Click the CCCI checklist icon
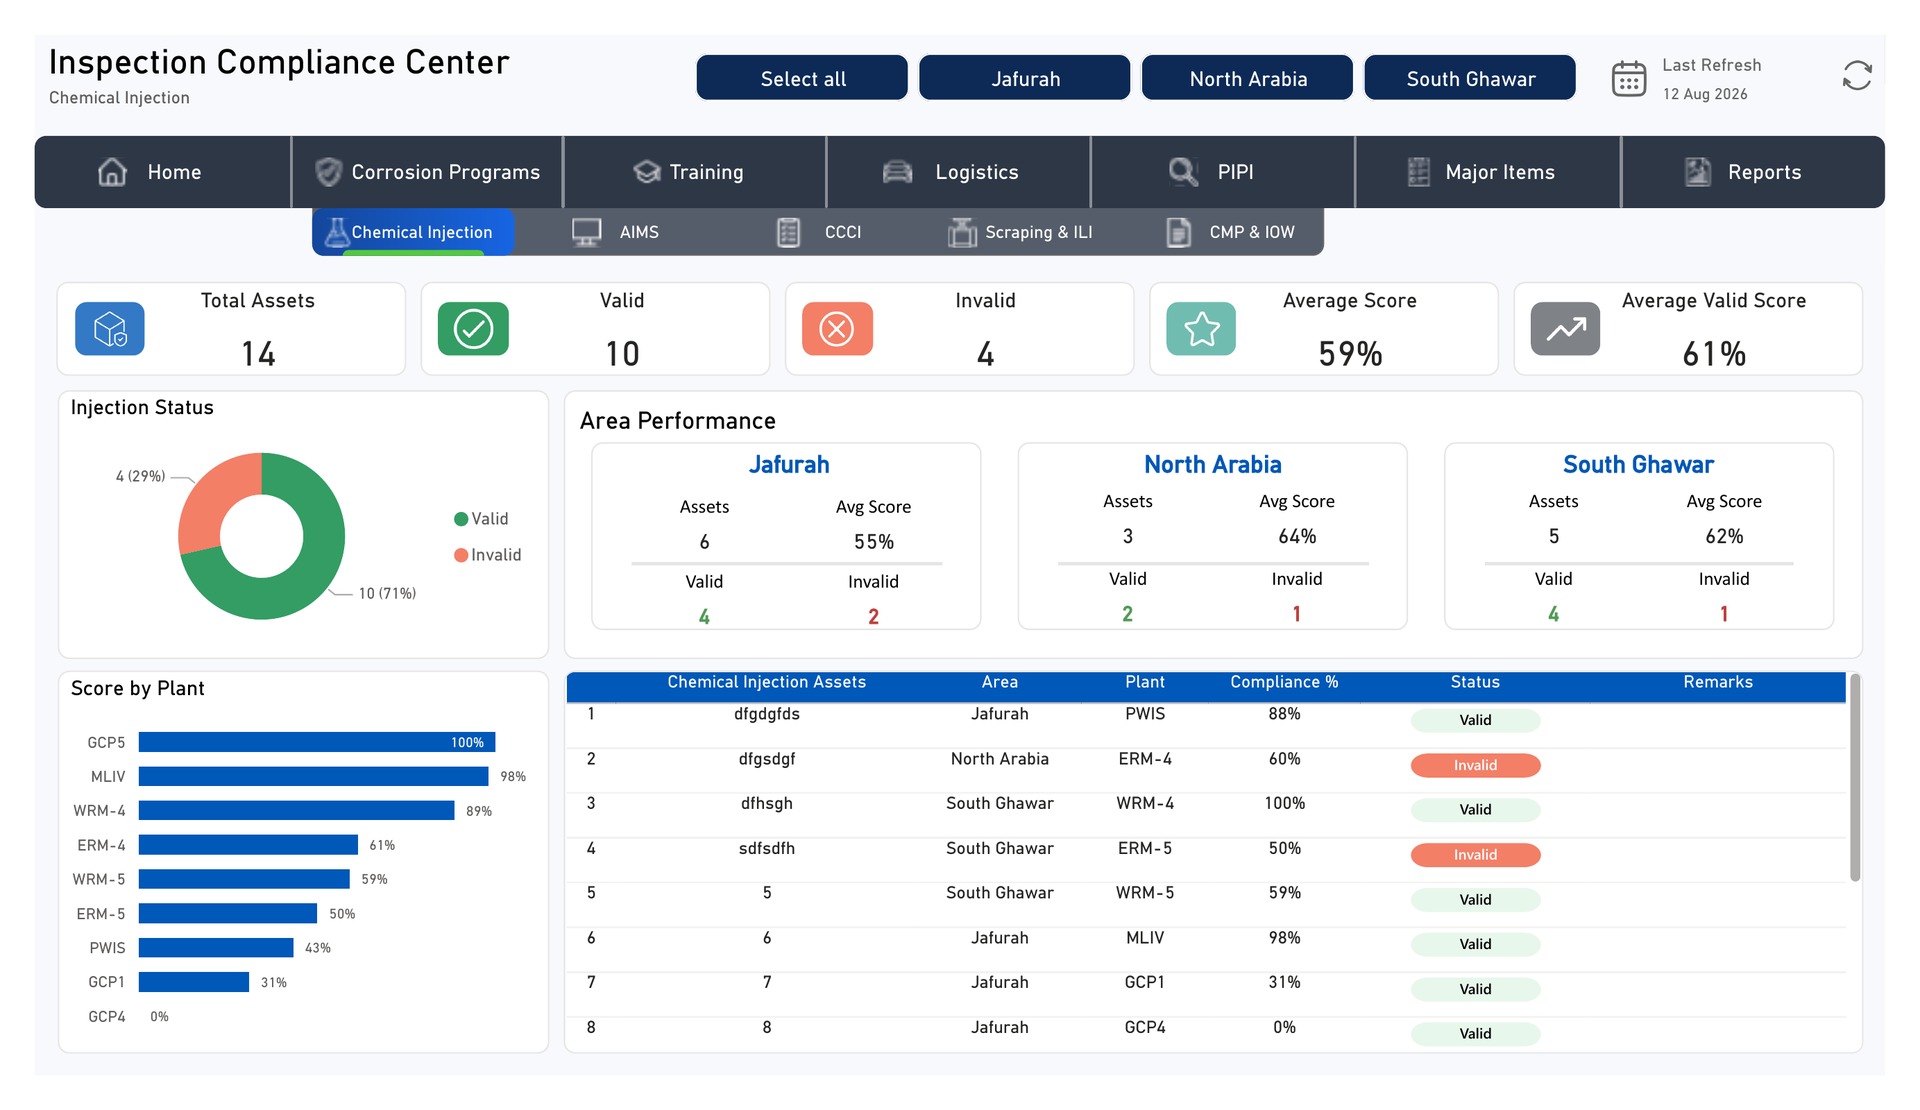The width and height of the screenshot is (1920, 1110). click(788, 232)
